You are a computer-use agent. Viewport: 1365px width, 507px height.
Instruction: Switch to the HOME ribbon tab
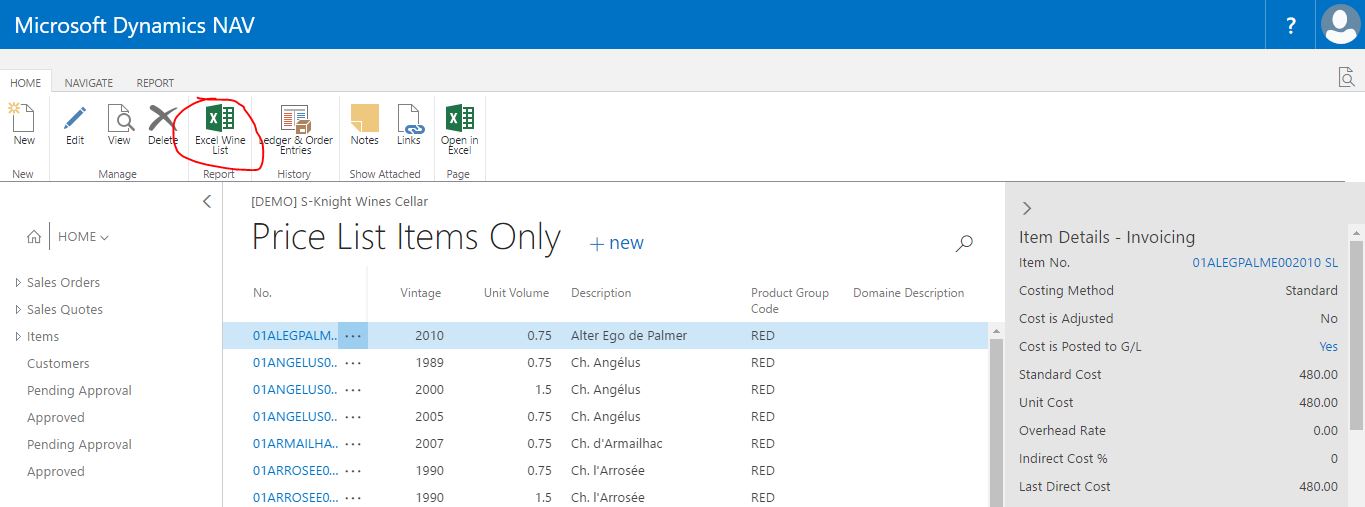click(x=26, y=83)
